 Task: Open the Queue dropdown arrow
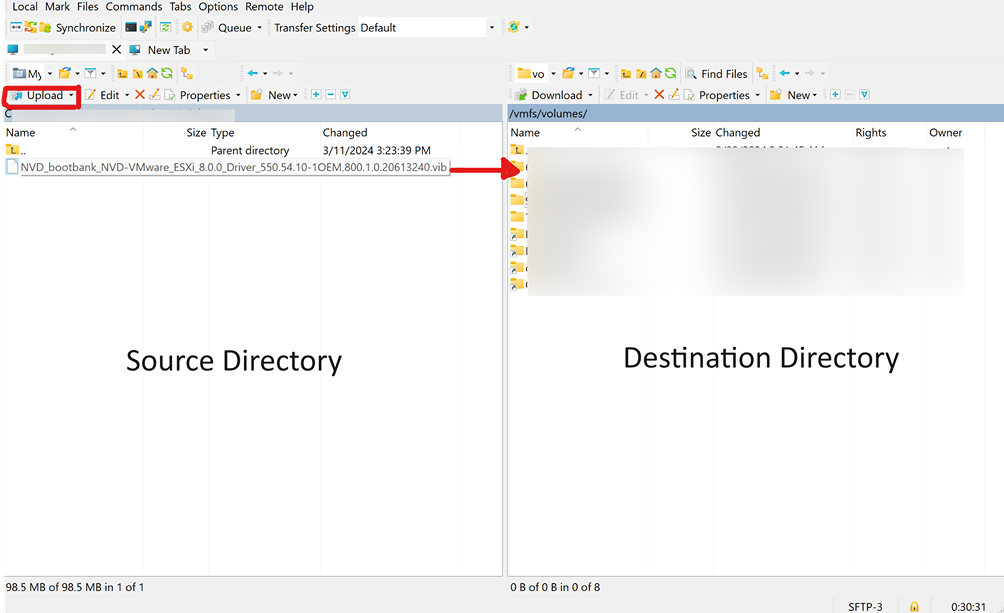[260, 28]
